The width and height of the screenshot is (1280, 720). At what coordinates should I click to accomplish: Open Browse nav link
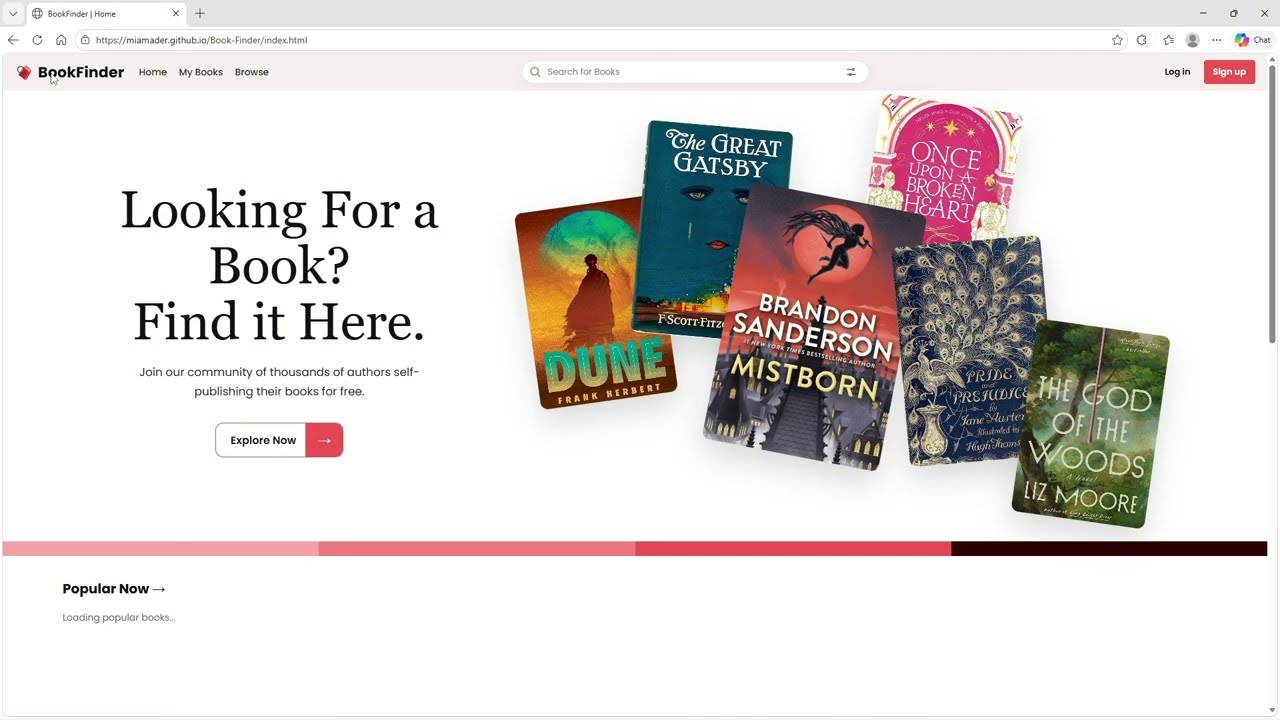pyautogui.click(x=252, y=72)
